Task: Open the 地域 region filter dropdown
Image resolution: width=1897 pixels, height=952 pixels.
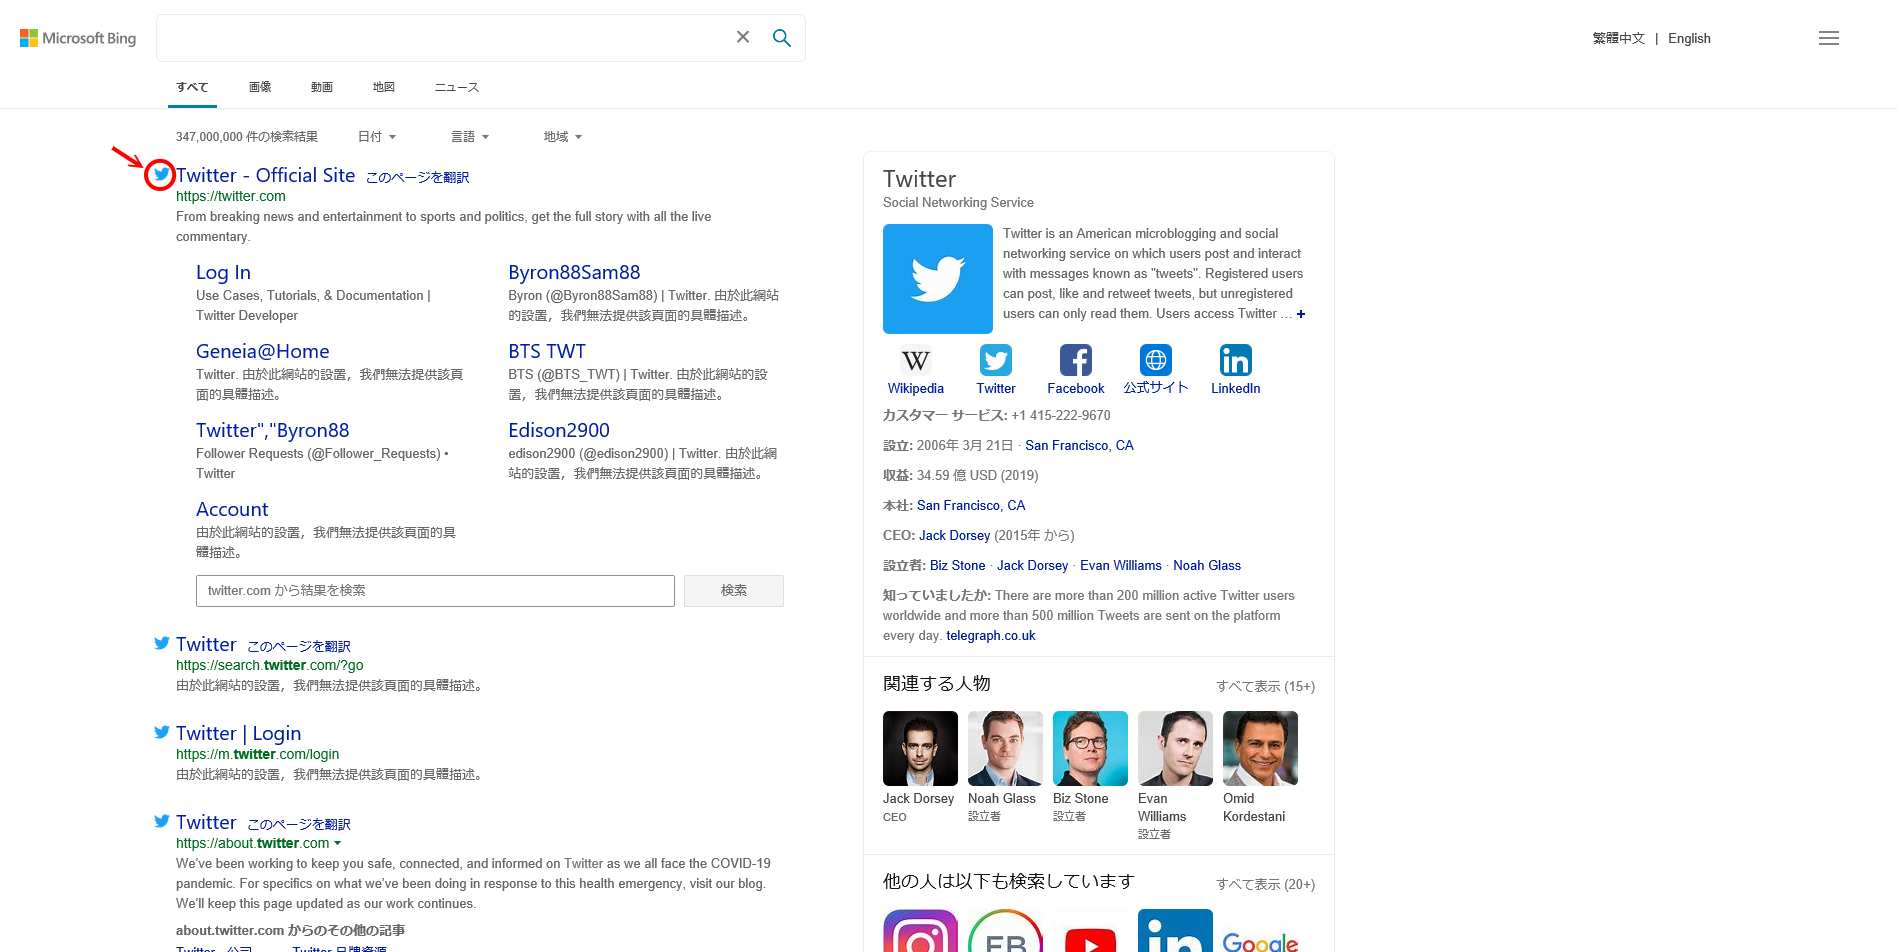Action: pos(563,137)
